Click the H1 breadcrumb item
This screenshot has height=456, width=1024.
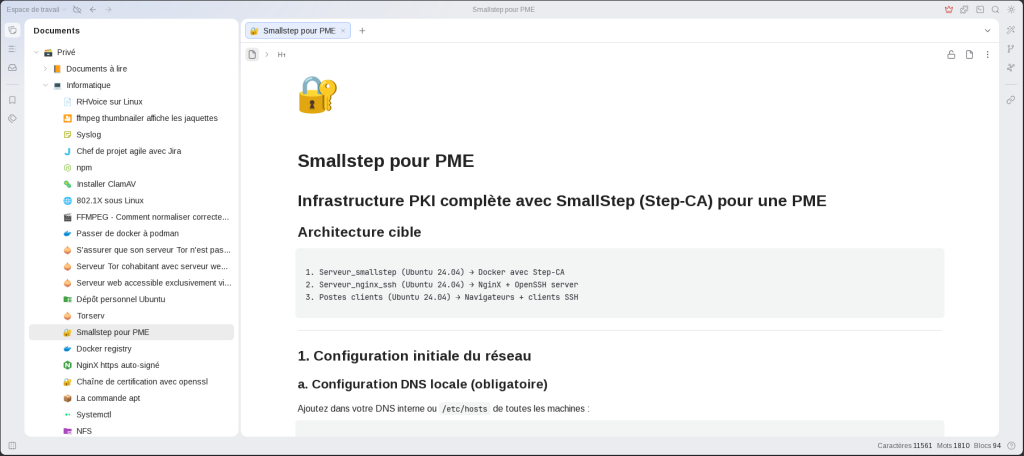281,54
